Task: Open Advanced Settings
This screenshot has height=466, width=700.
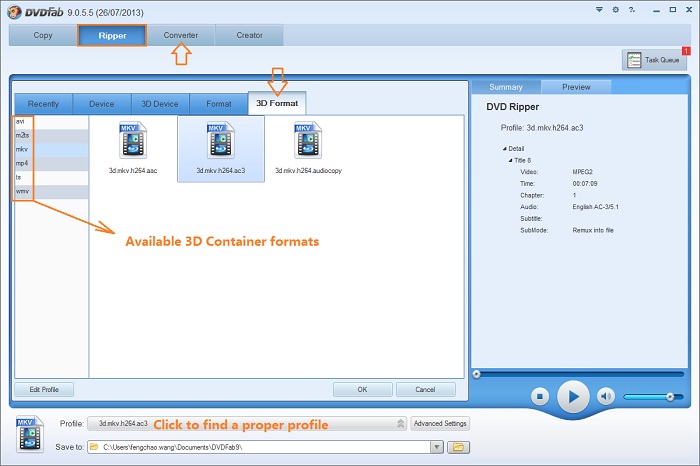Action: tap(440, 424)
